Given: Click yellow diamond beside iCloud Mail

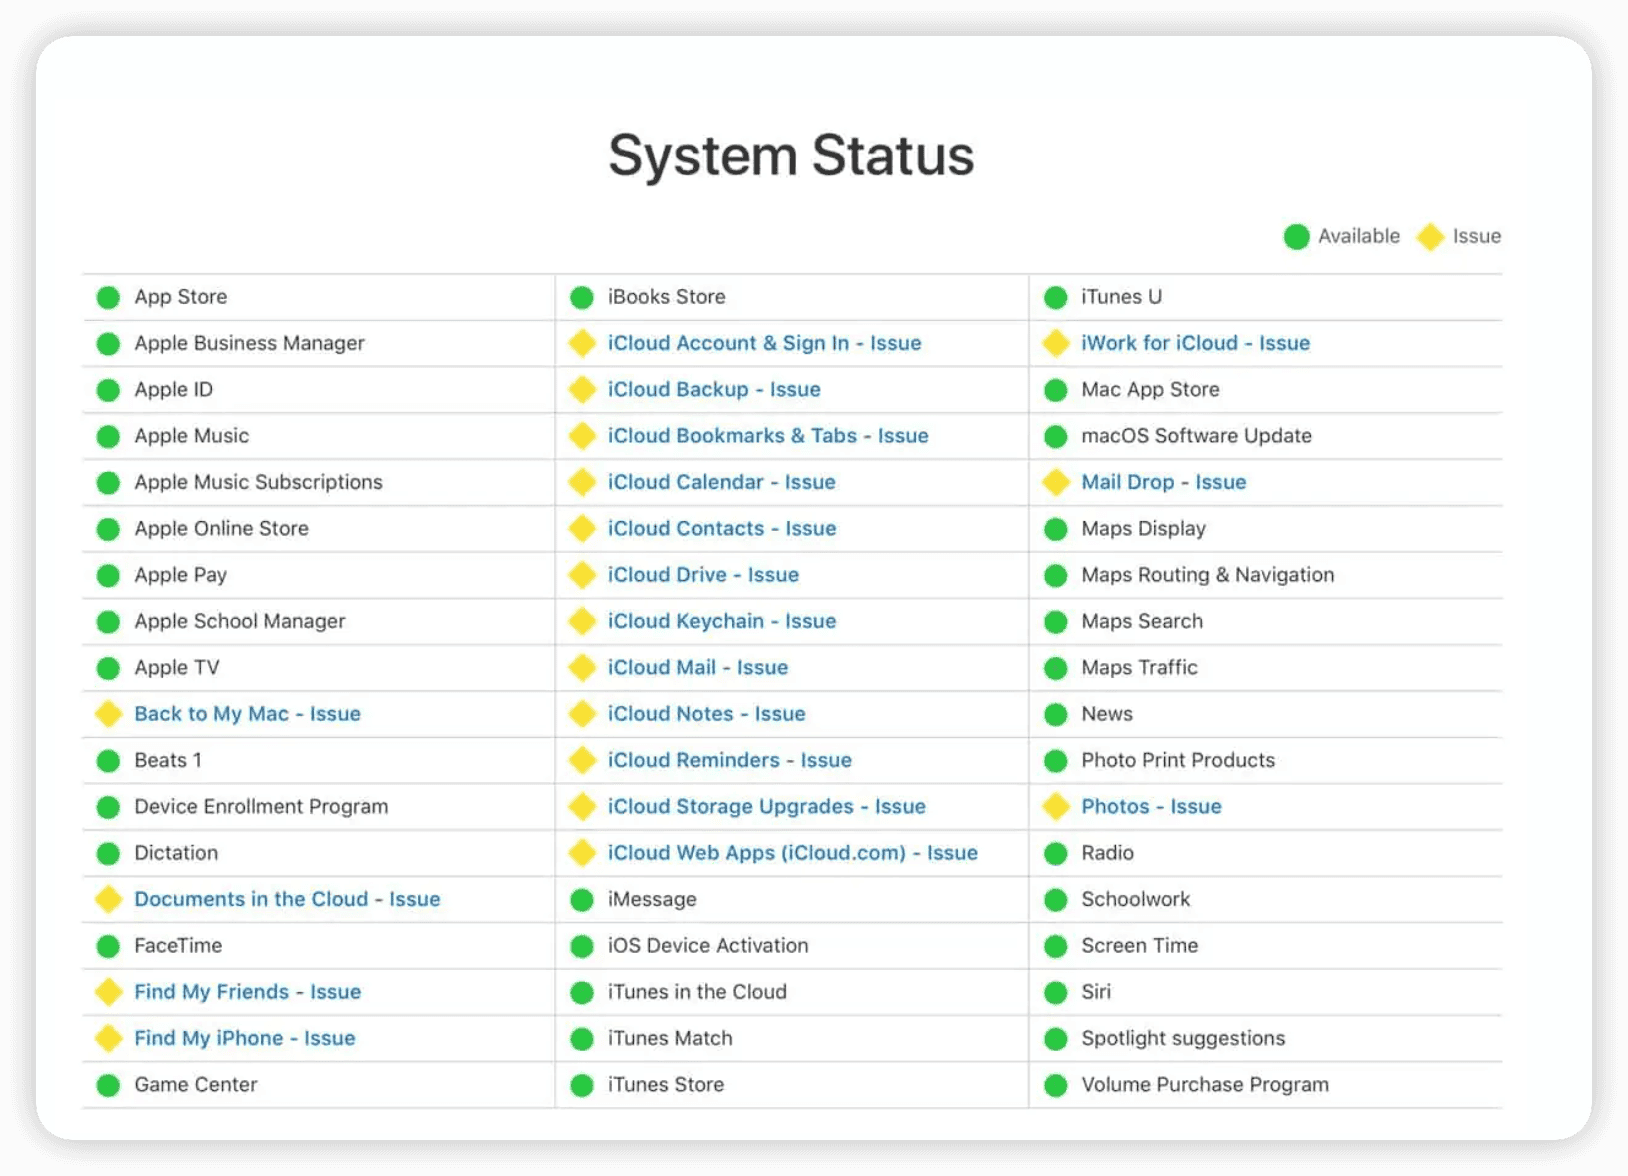Looking at the screenshot, I should coord(582,668).
